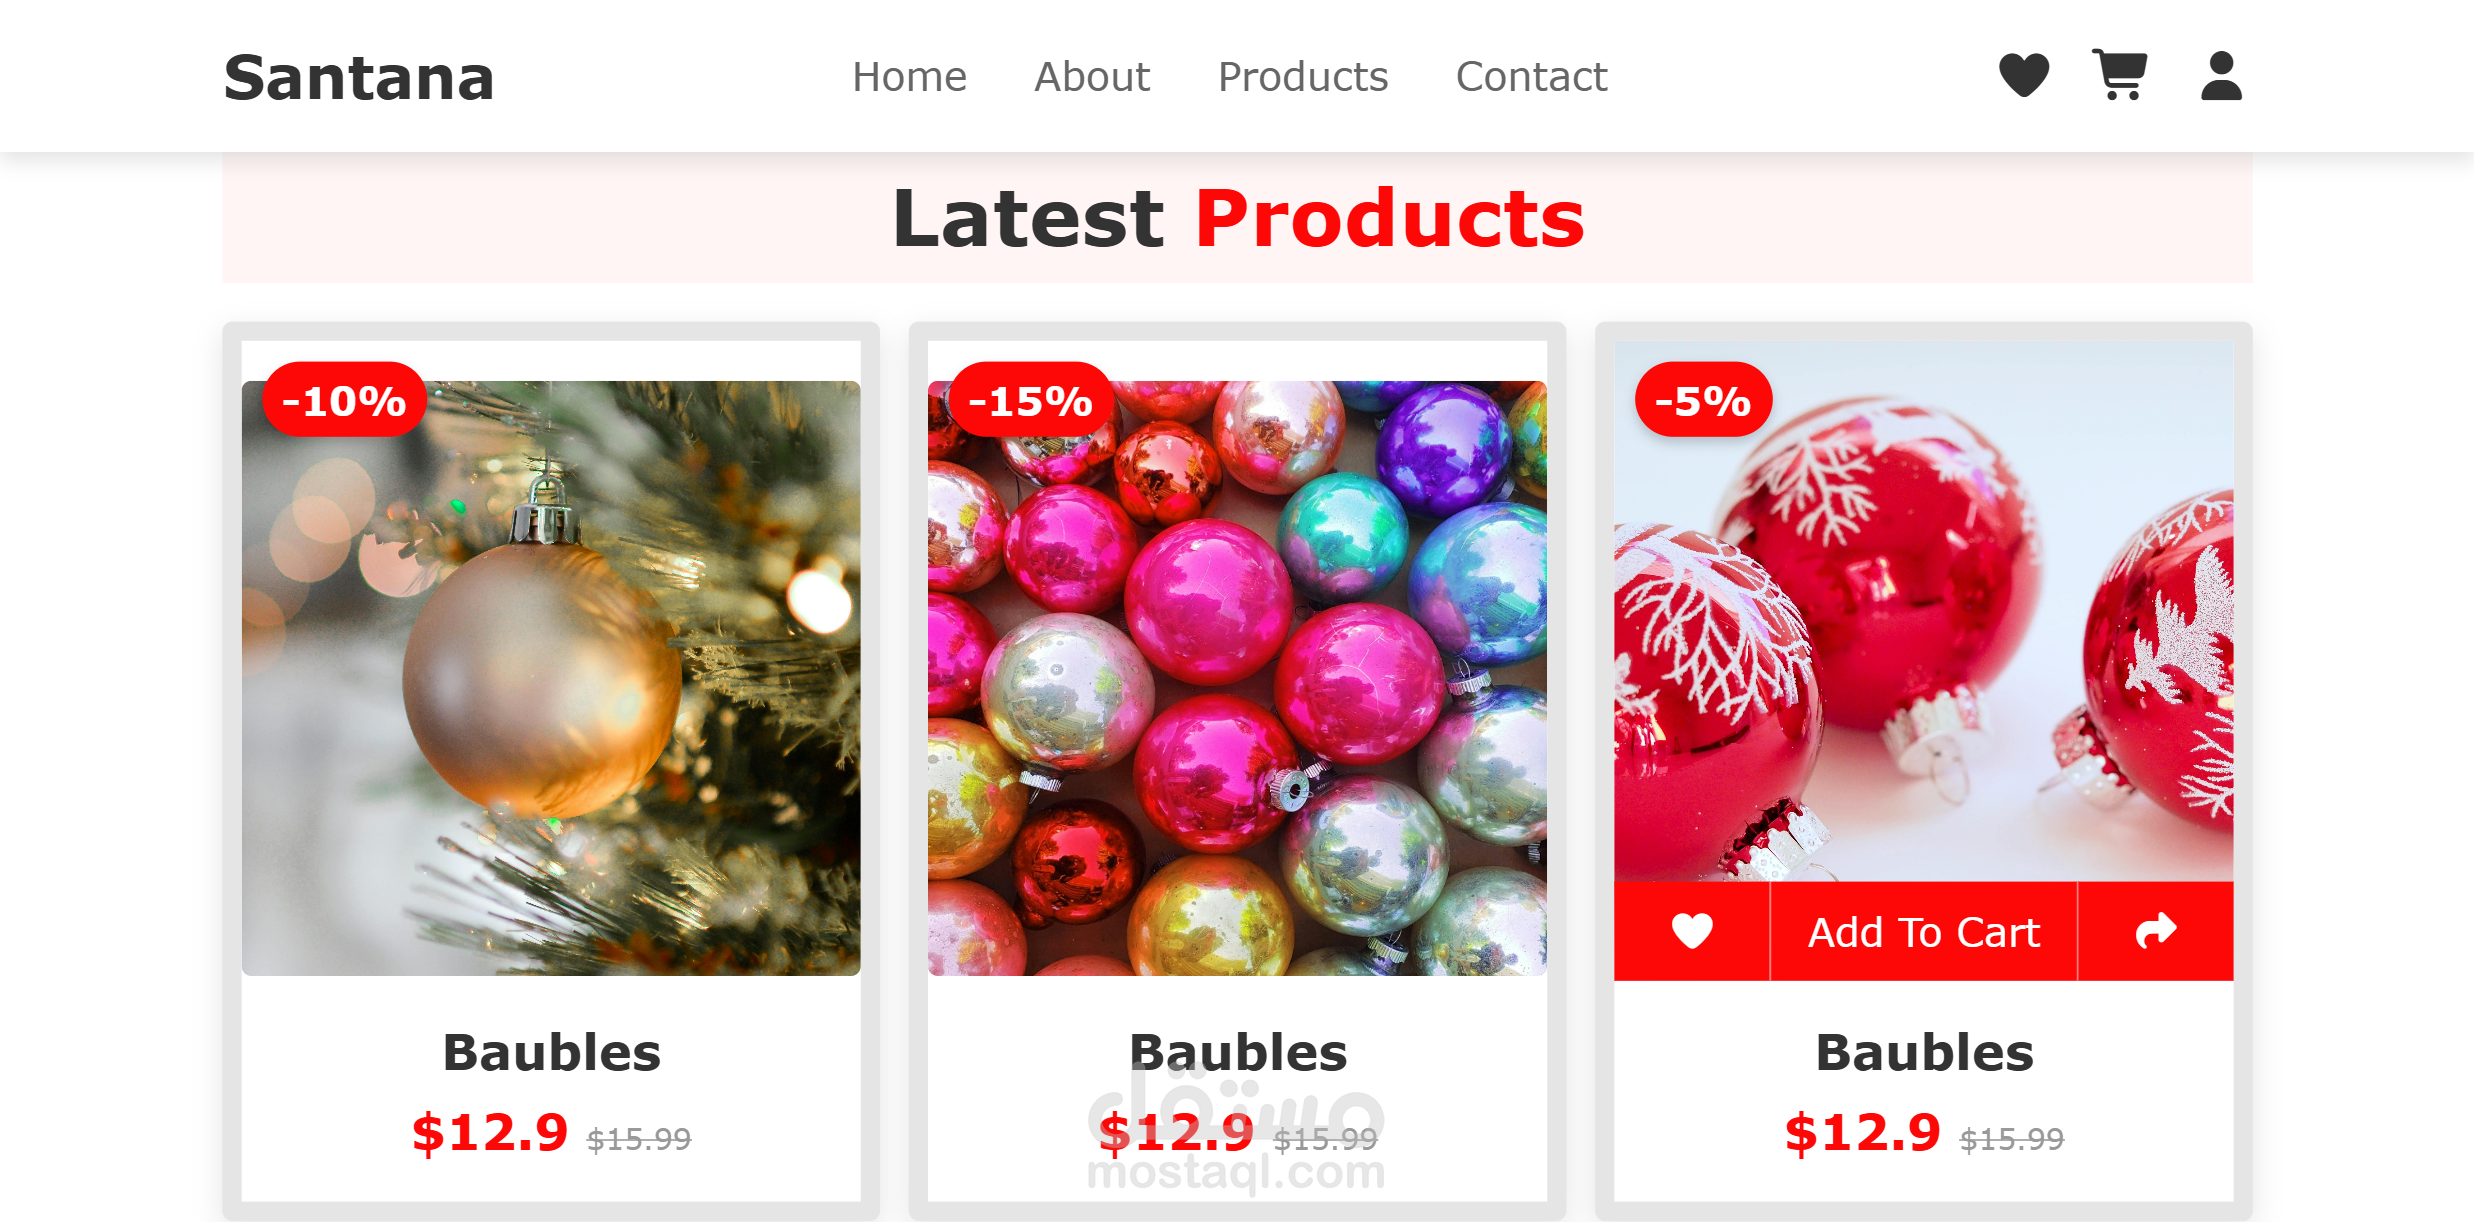2474x1222 pixels.
Task: Open the red snowy baubles image
Action: tap(1924, 611)
